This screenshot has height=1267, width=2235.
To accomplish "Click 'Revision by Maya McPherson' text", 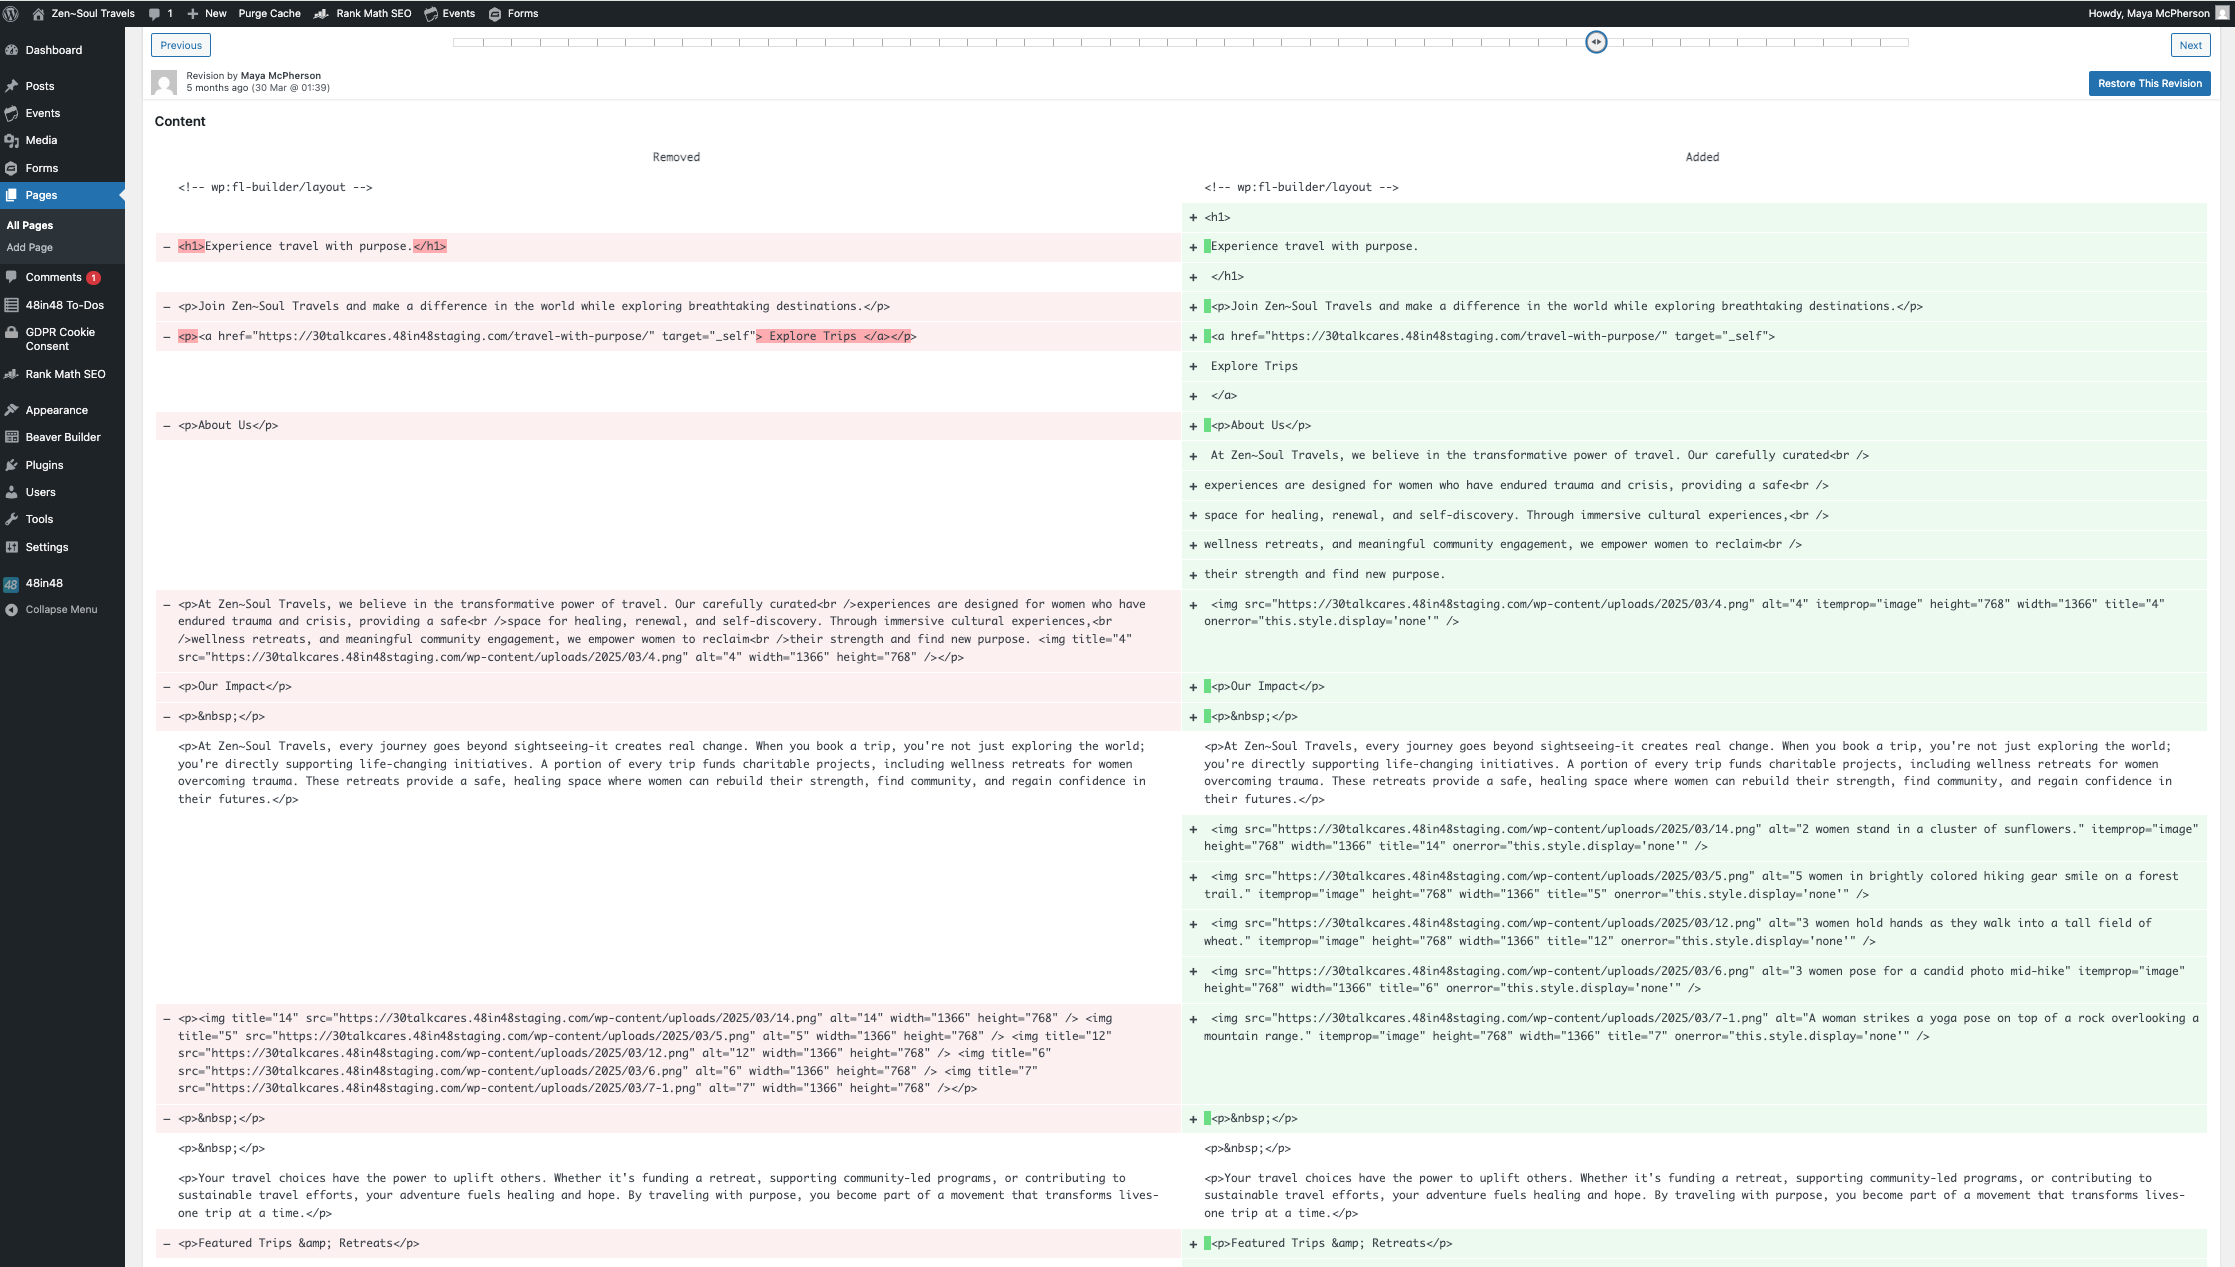I will (253, 76).
